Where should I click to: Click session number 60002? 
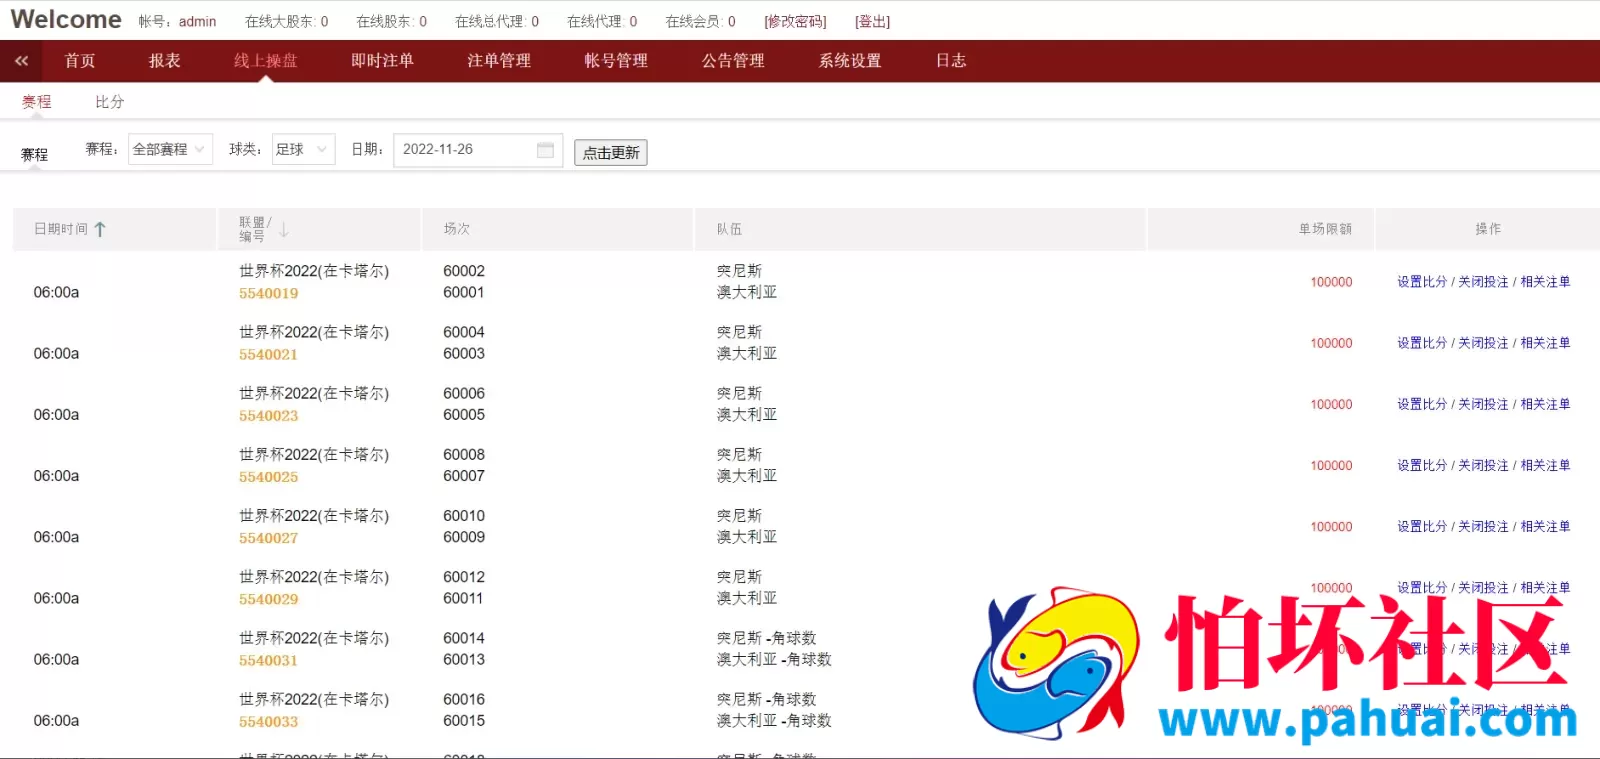(x=464, y=271)
